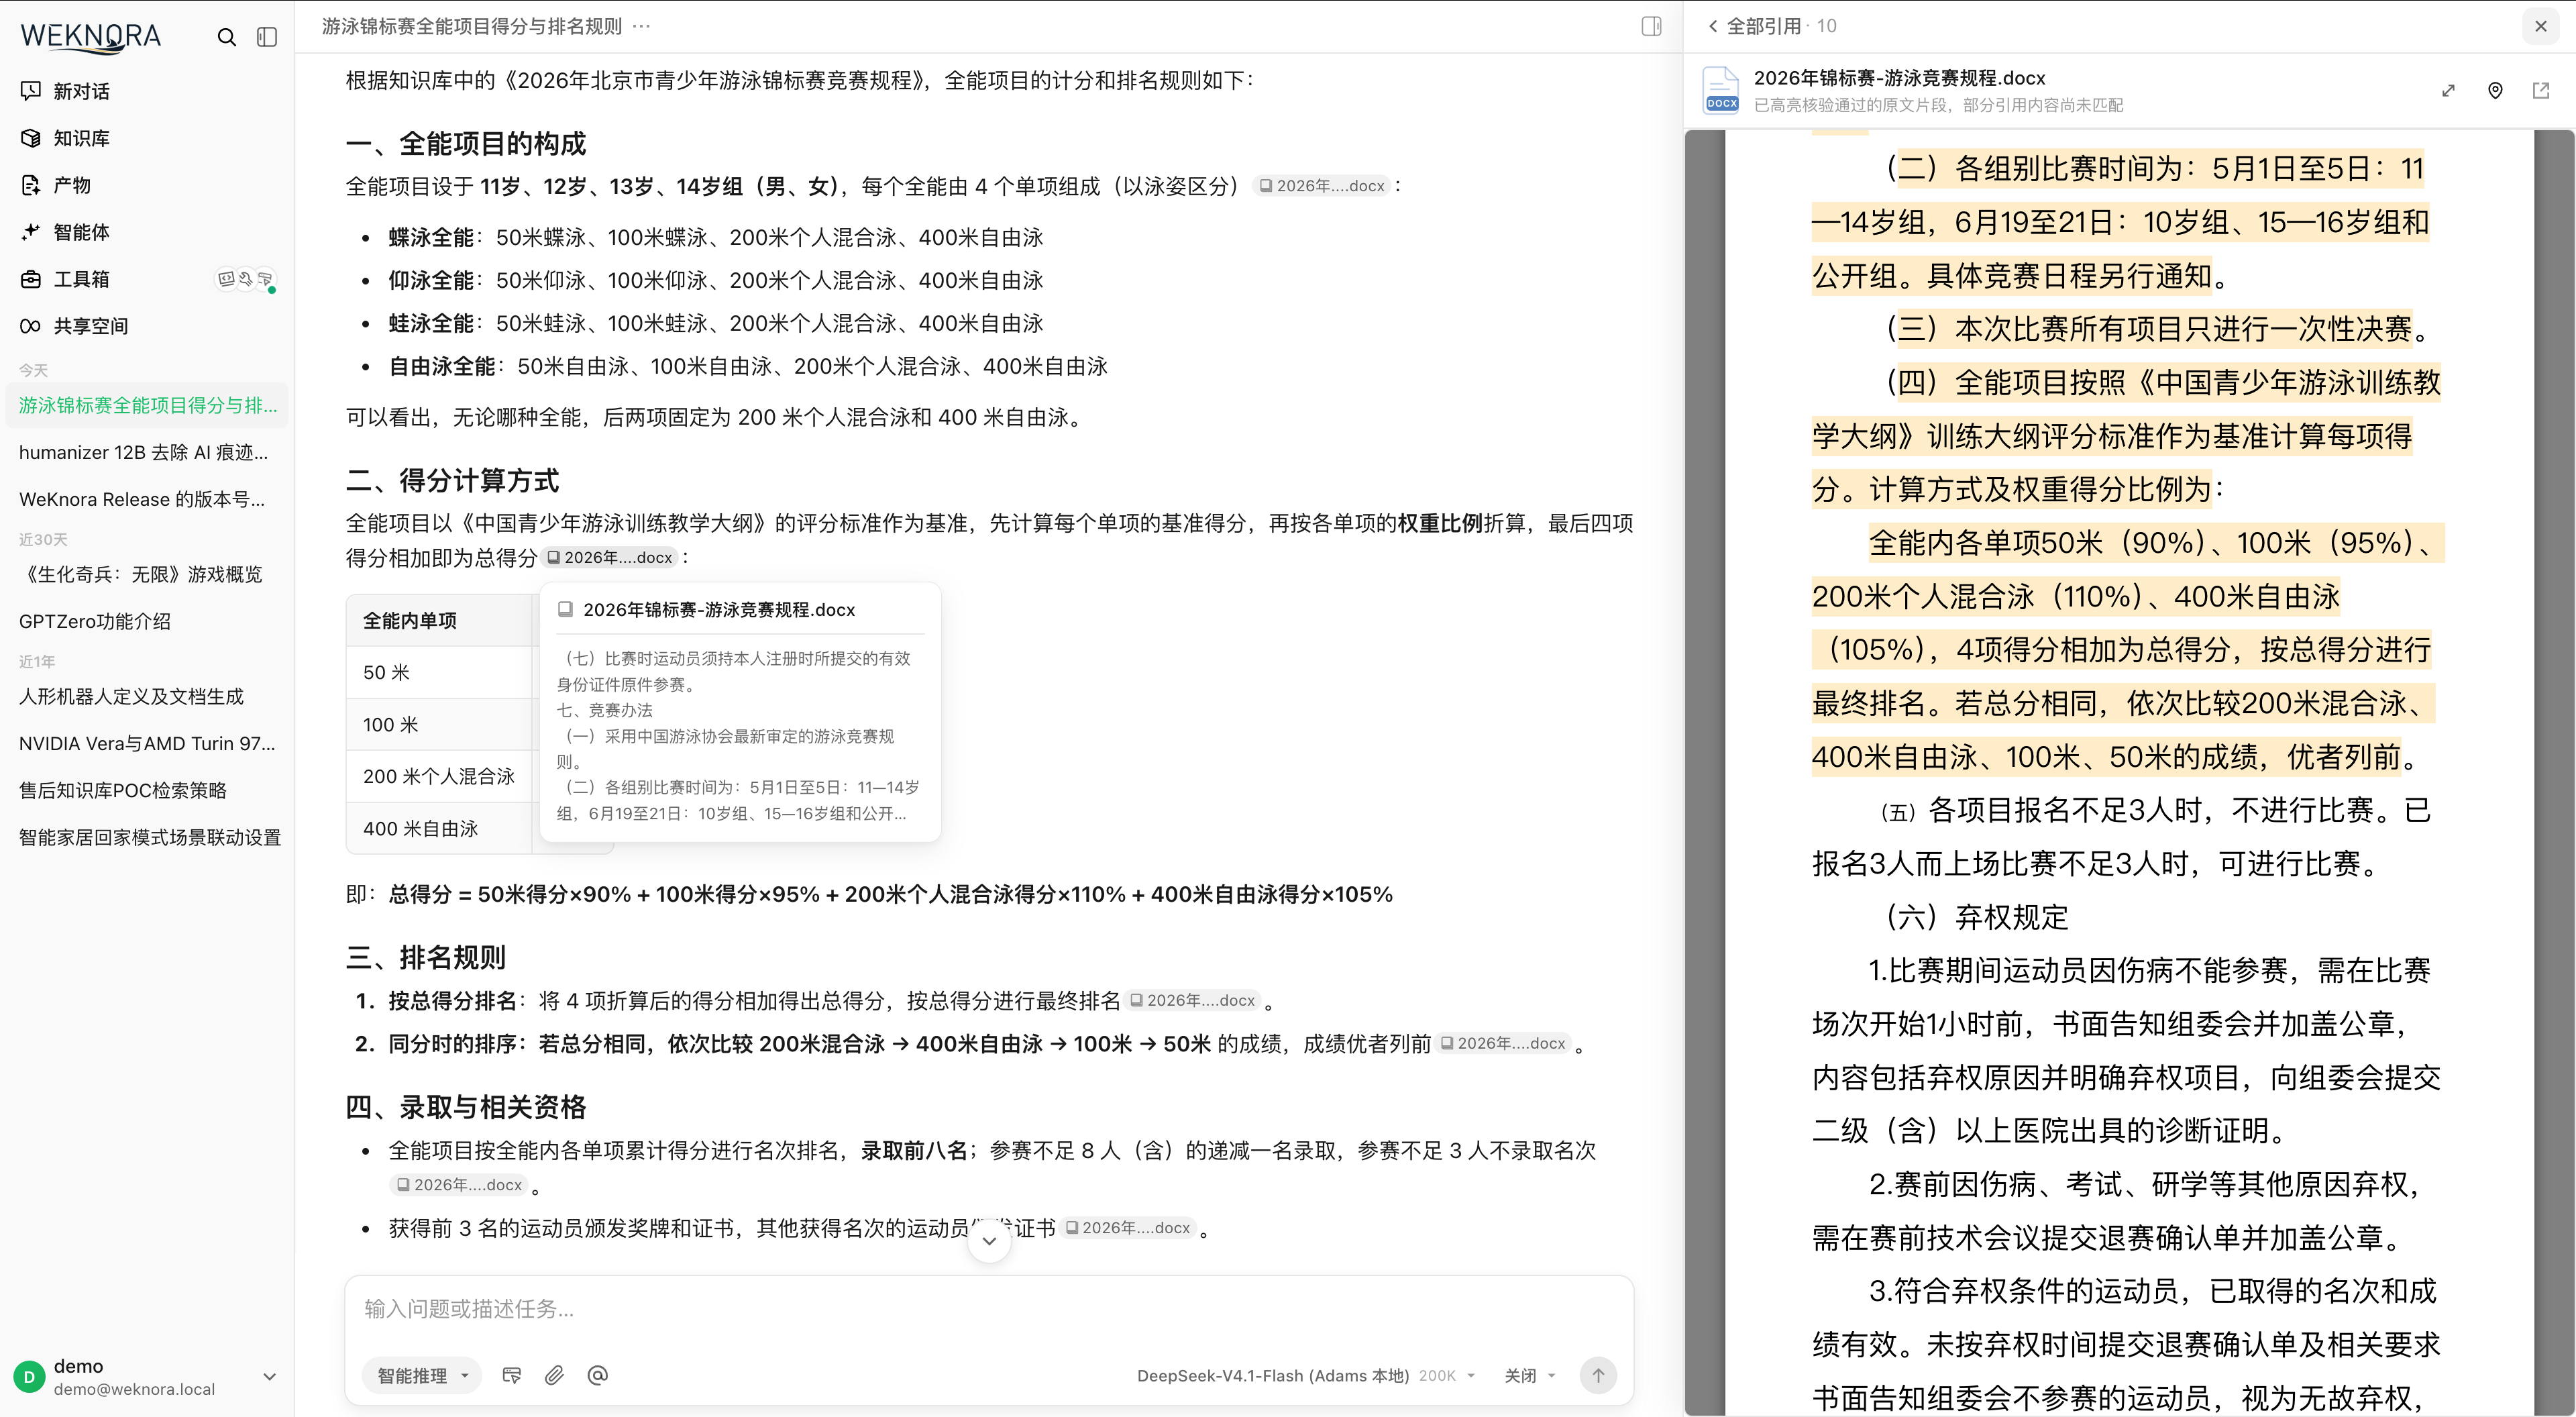The image size is (2576, 1417).
Task: Open NVIDIA Vera与AMD Turin conversation
Action: click(x=147, y=743)
